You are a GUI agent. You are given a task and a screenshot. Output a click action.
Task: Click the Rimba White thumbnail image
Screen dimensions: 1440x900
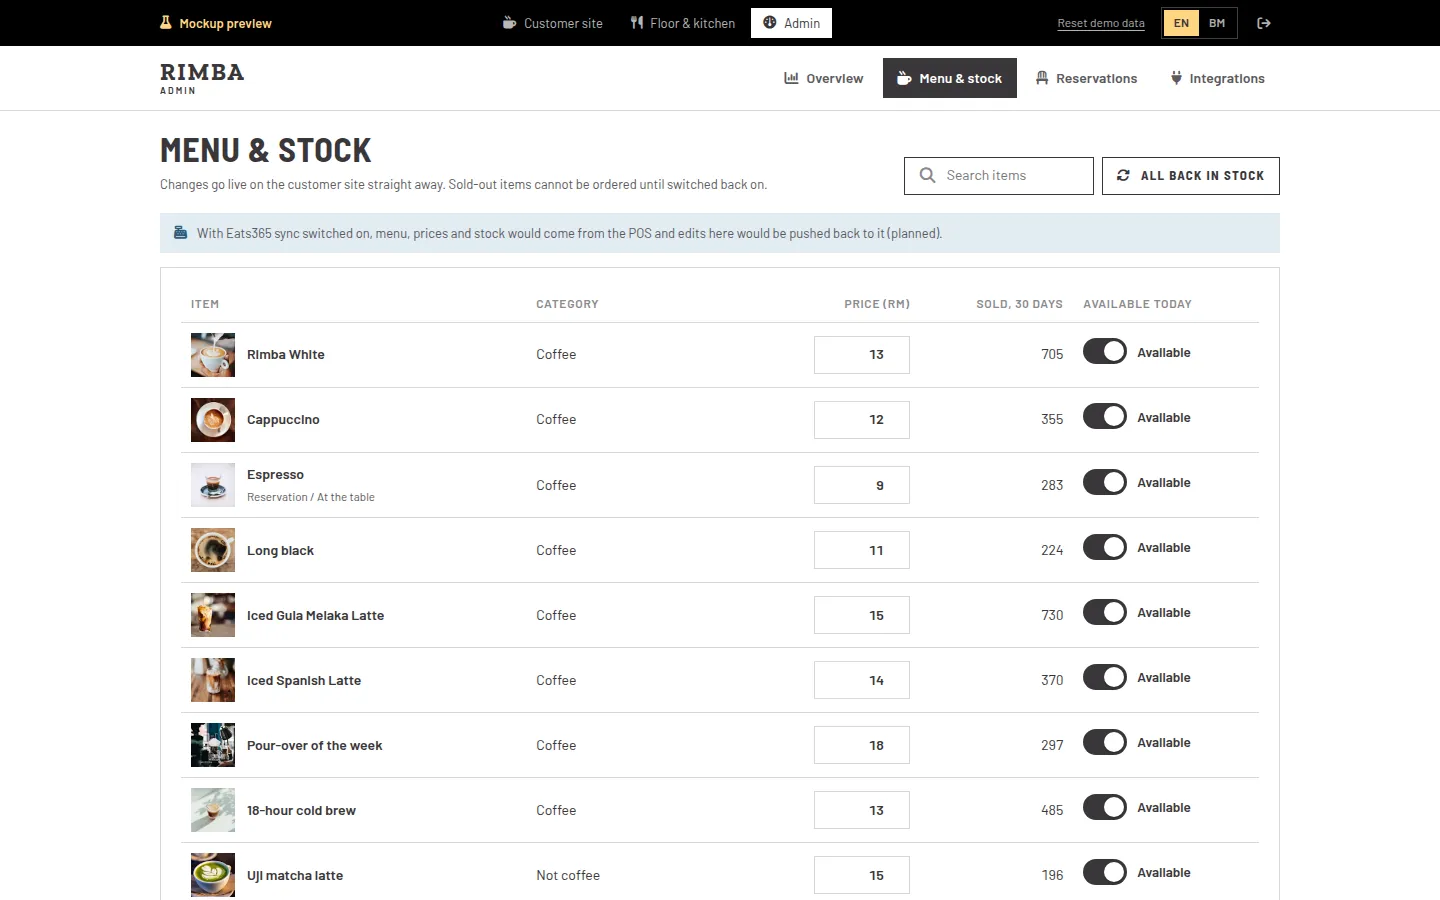[213, 355]
